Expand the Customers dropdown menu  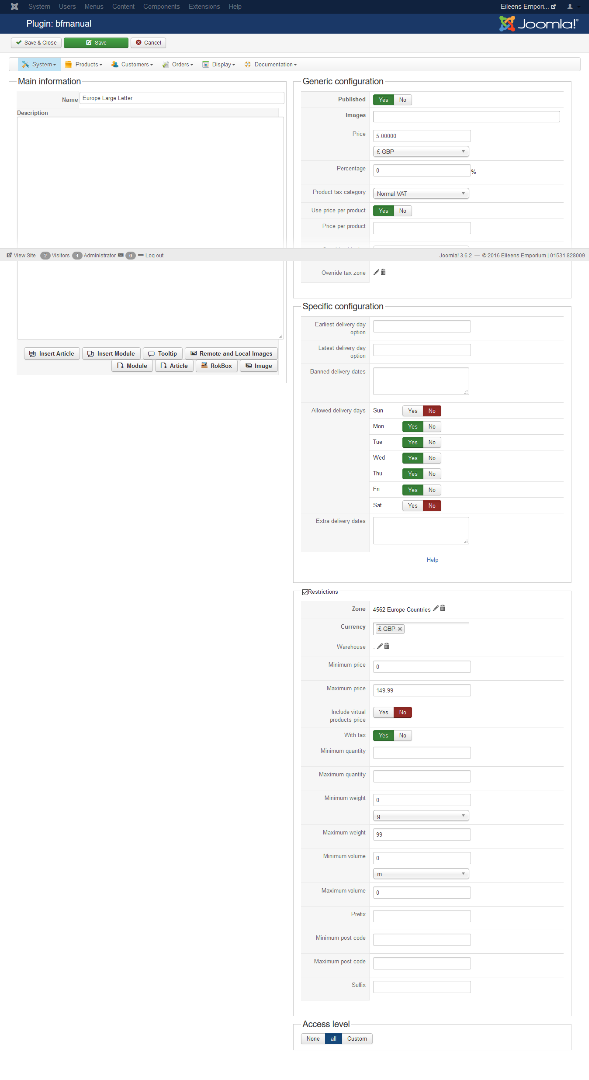coord(132,64)
